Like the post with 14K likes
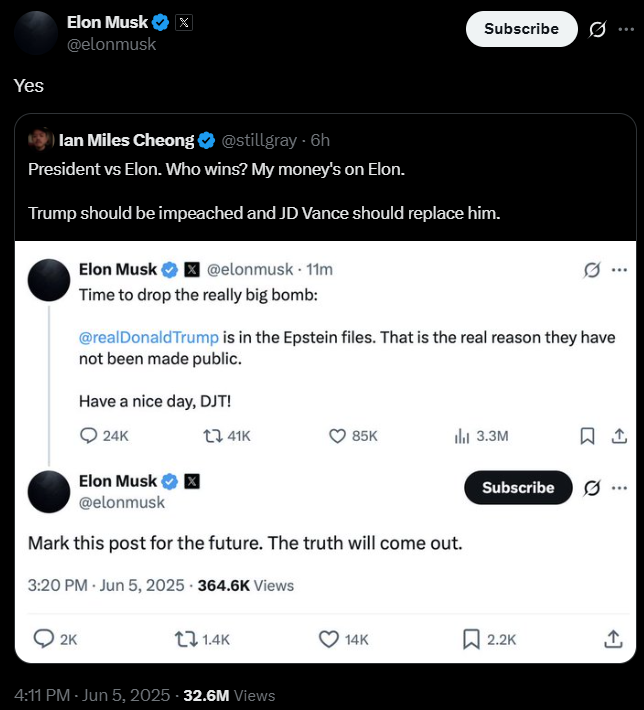644x710 pixels. (x=329, y=639)
